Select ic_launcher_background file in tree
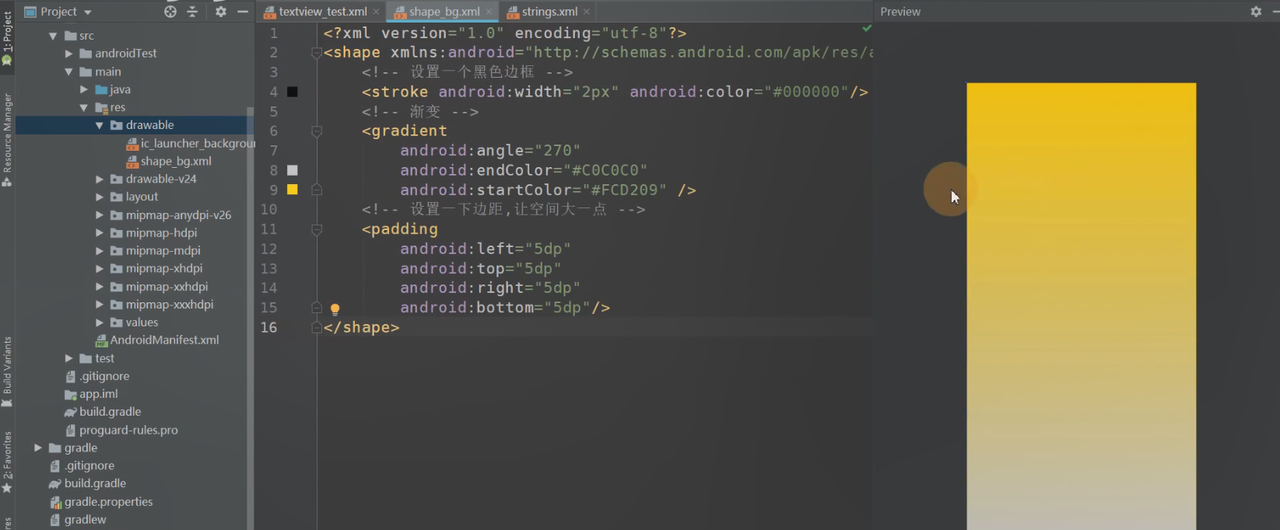This screenshot has width=1280, height=530. click(190, 143)
